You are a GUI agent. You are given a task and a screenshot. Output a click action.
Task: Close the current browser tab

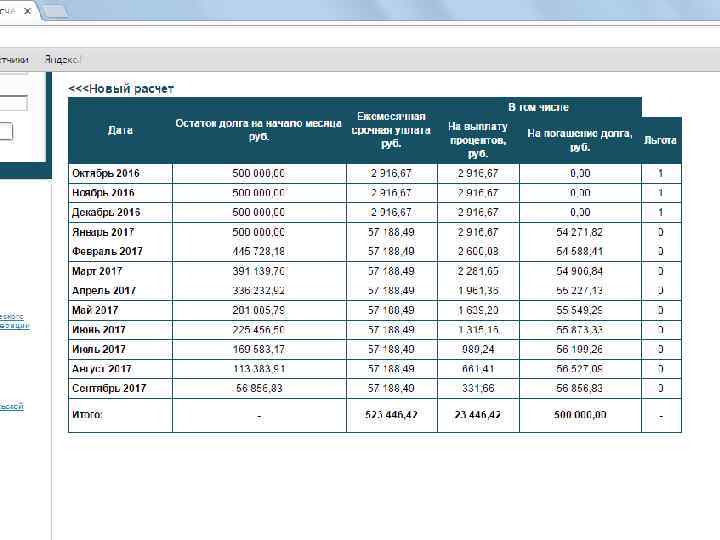pos(27,11)
